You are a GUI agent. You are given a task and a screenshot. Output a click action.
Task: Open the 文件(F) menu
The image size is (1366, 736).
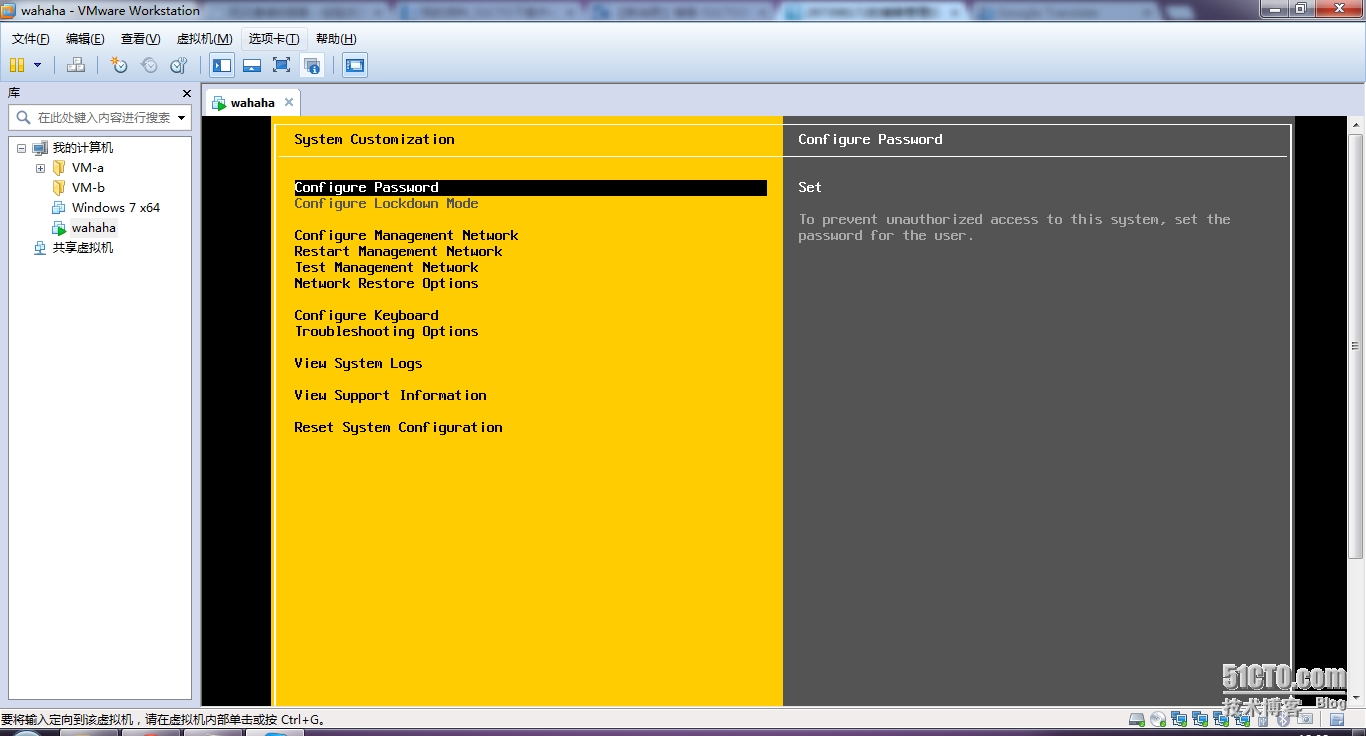pos(31,39)
